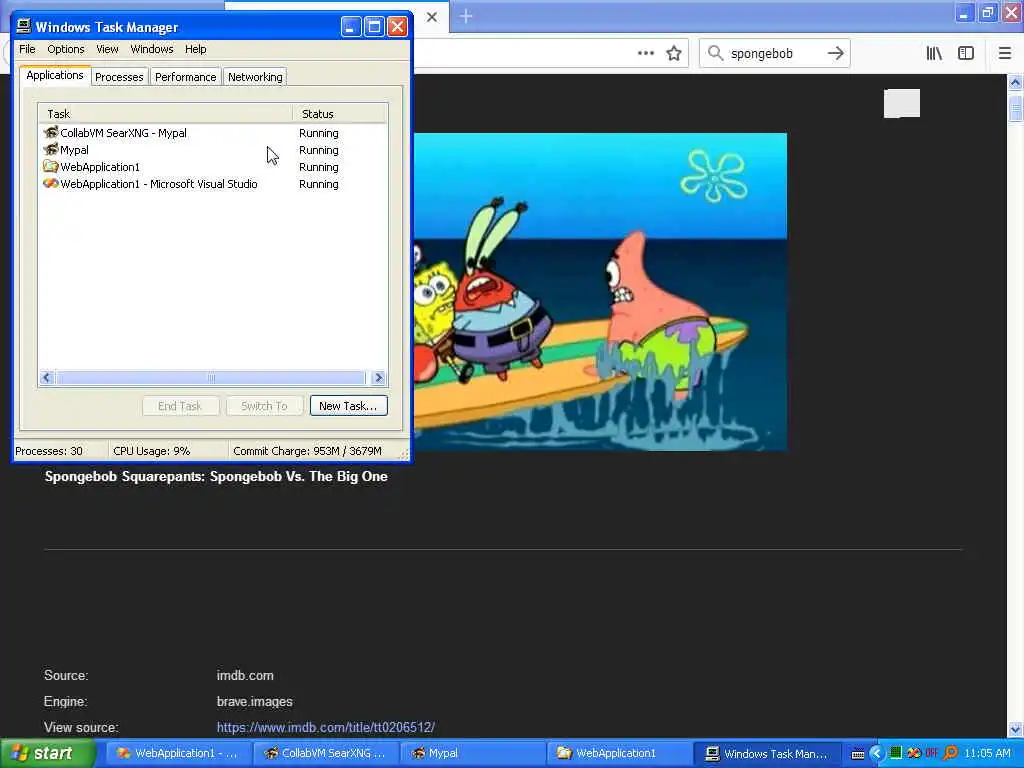The image size is (1024, 768).
Task: Open the browser hamburger menu
Action: tap(1004, 53)
